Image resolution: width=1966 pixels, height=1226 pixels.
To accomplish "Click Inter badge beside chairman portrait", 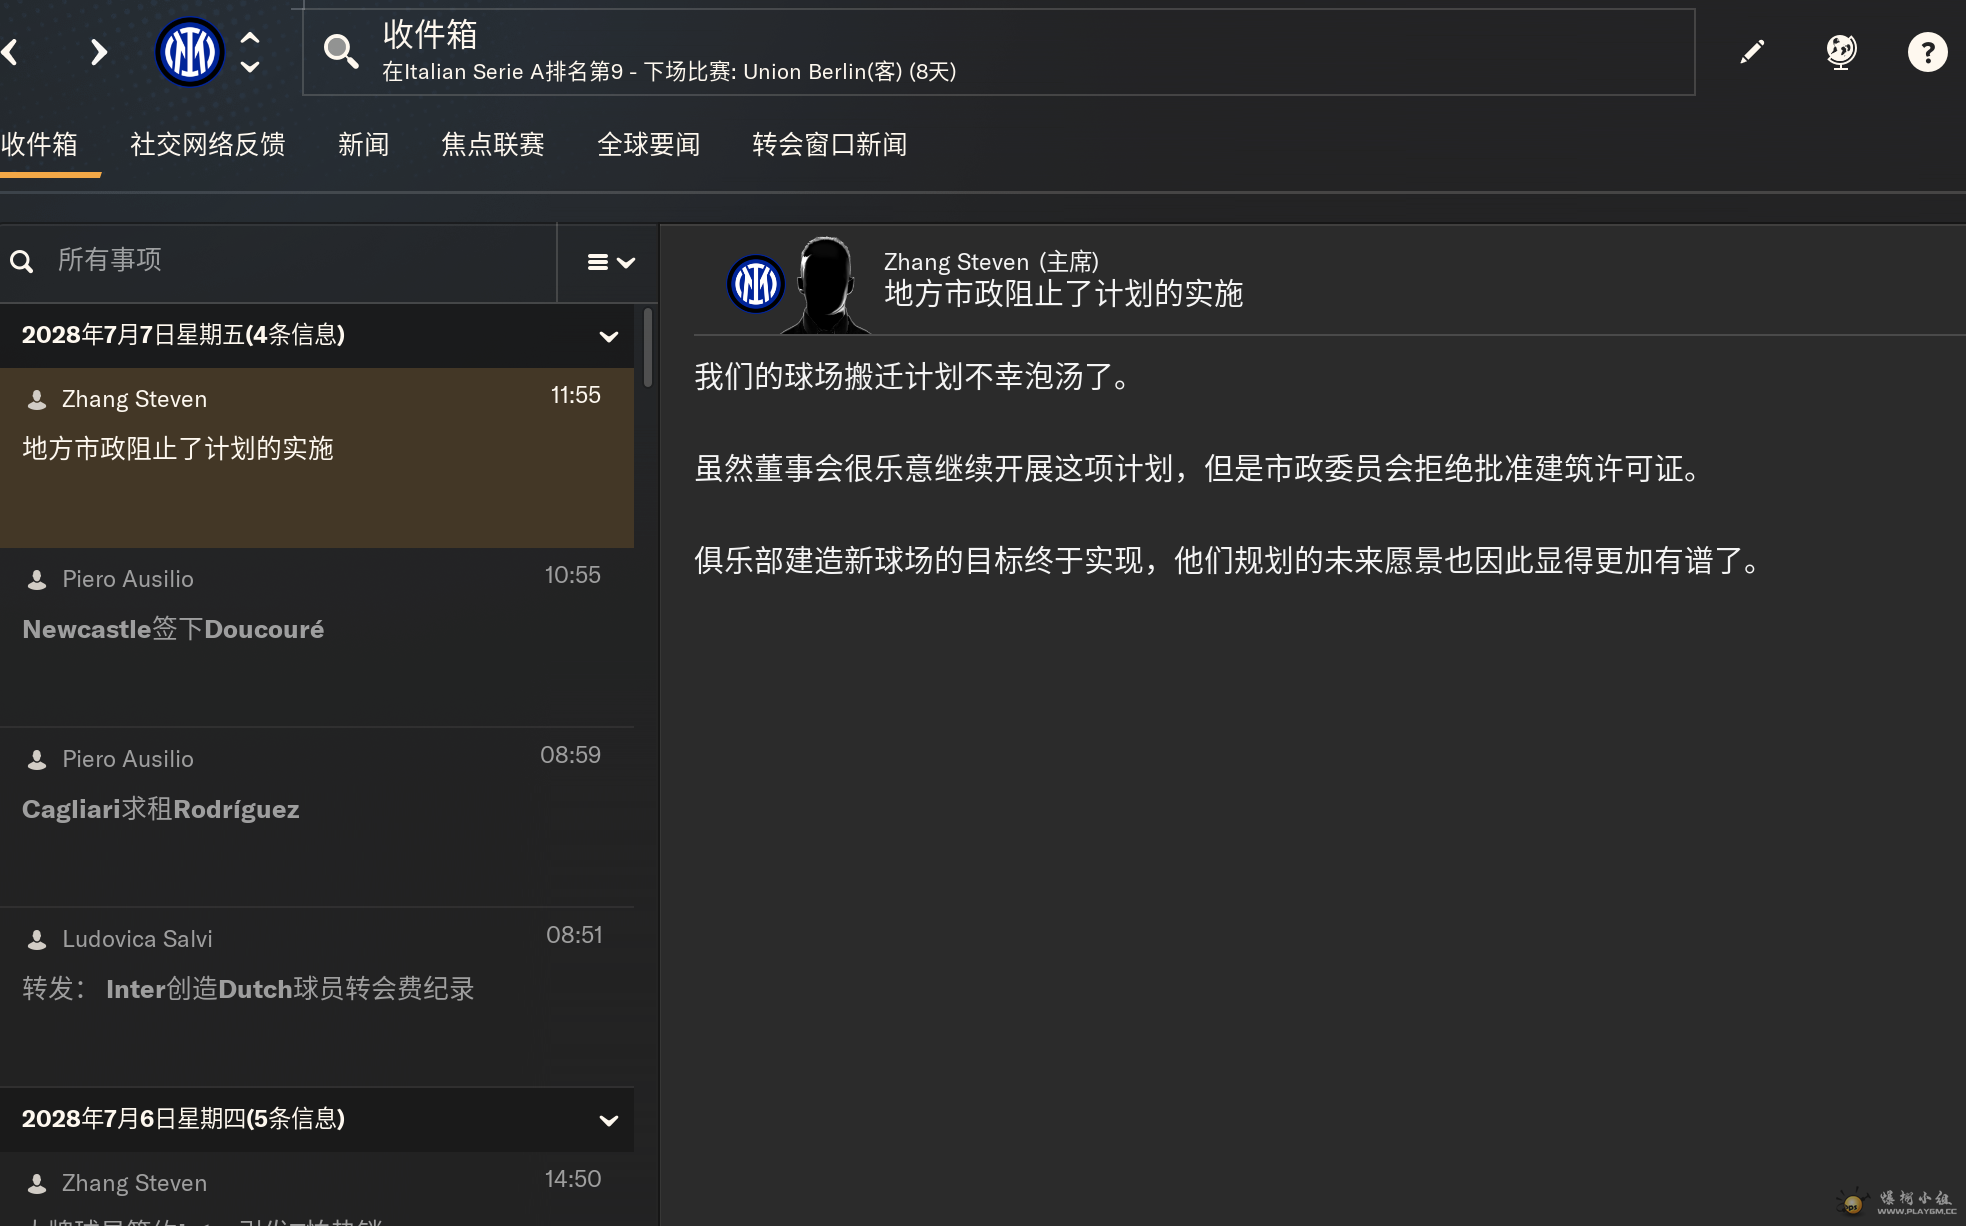I will coord(755,285).
